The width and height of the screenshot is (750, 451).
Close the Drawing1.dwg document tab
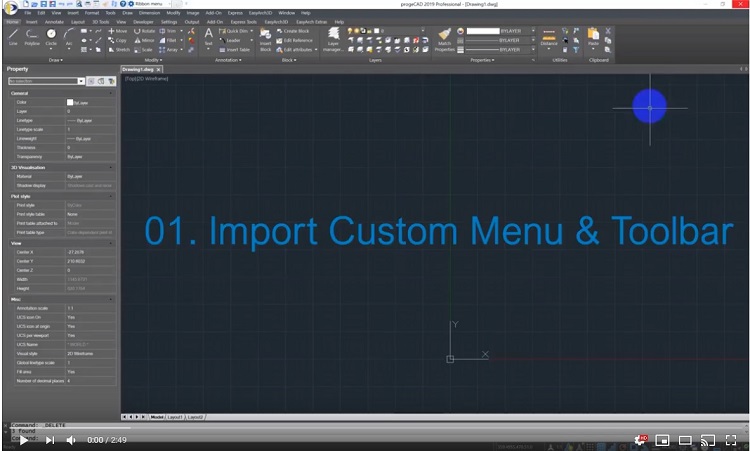click(159, 70)
